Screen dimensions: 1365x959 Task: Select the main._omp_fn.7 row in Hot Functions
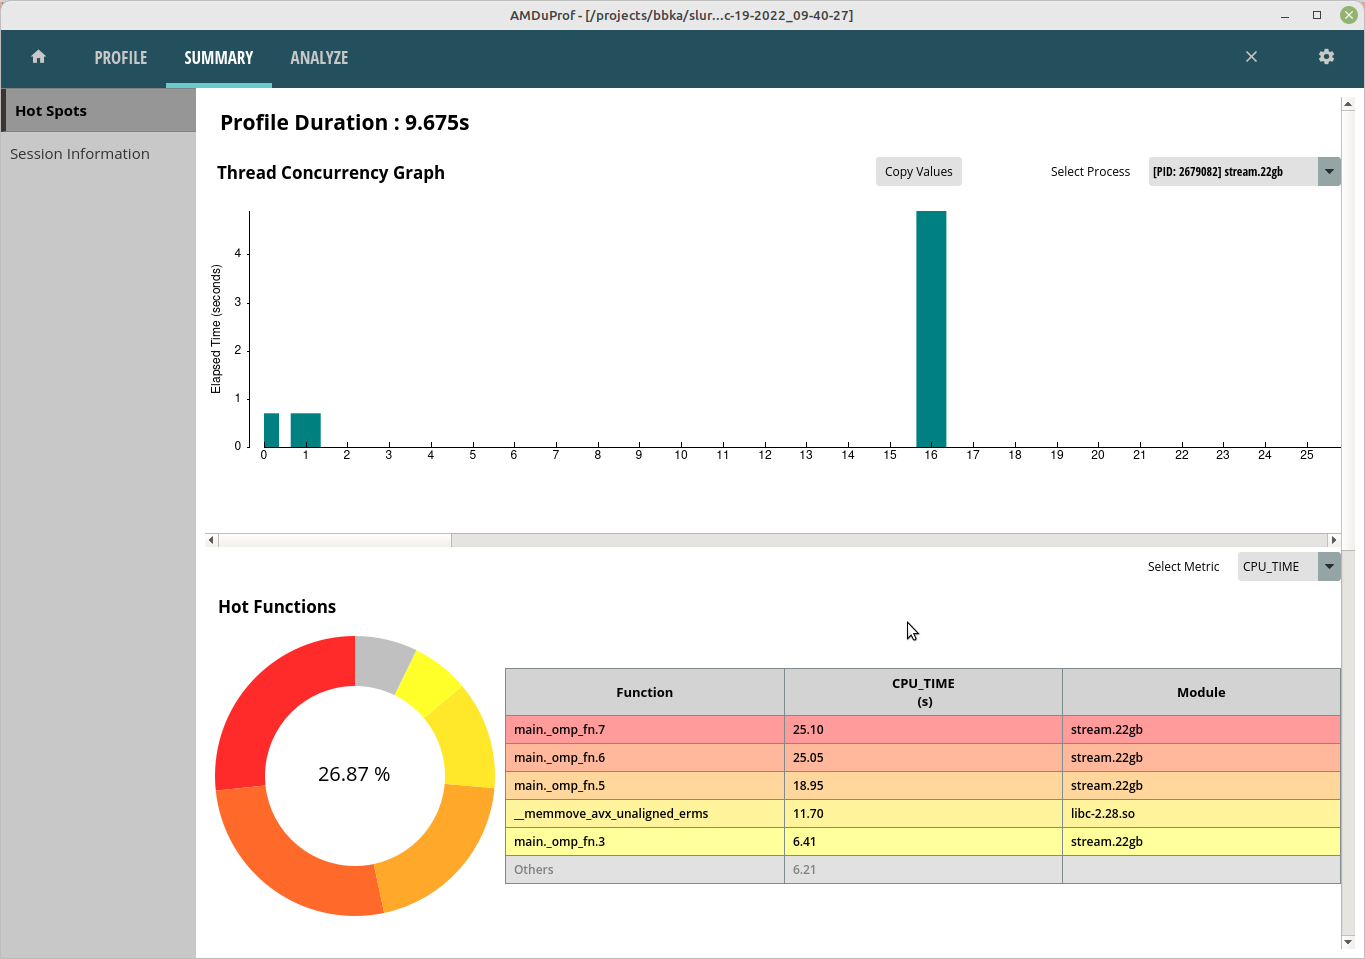644,729
